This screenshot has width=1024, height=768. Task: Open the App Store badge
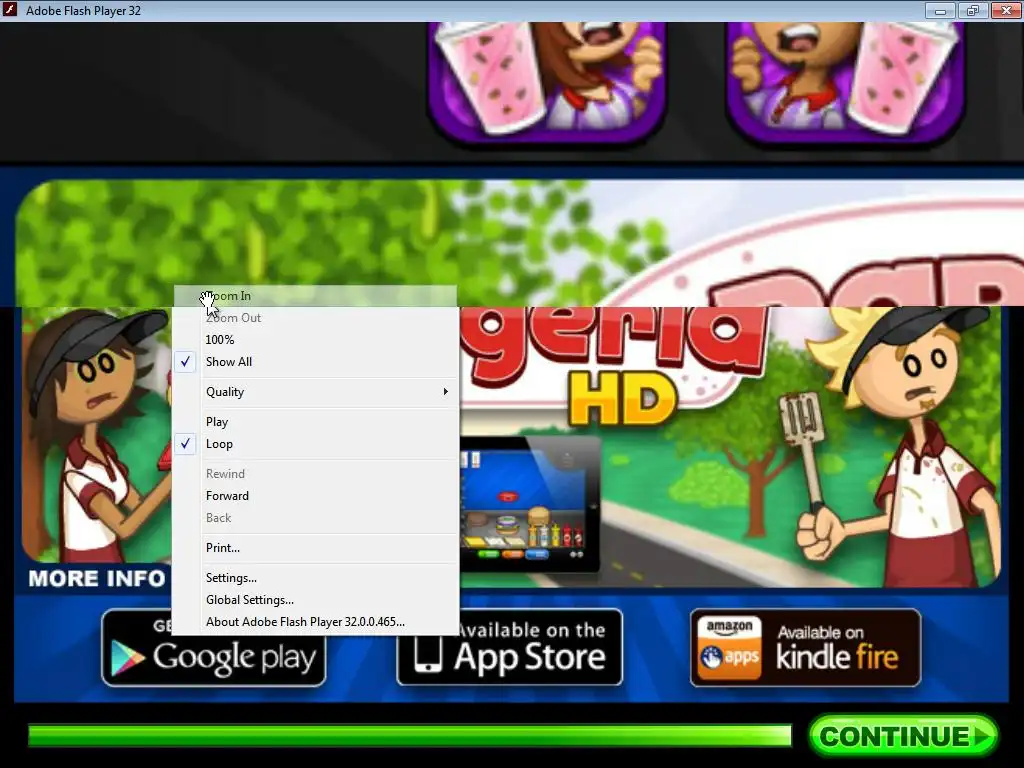pos(509,647)
